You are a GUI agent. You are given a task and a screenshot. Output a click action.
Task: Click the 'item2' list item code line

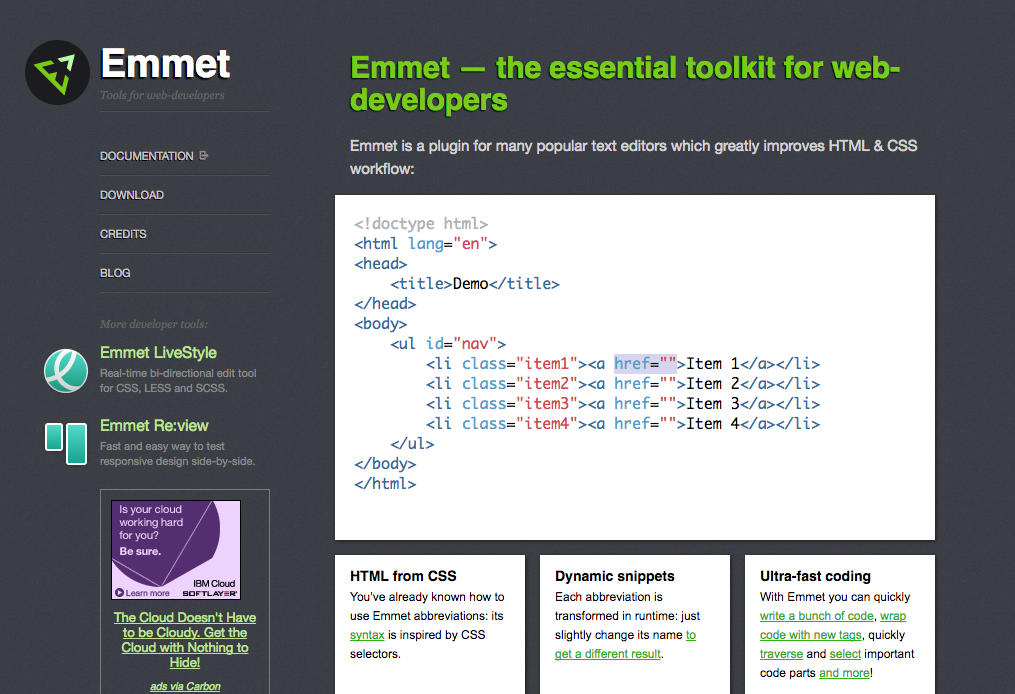click(x=623, y=384)
